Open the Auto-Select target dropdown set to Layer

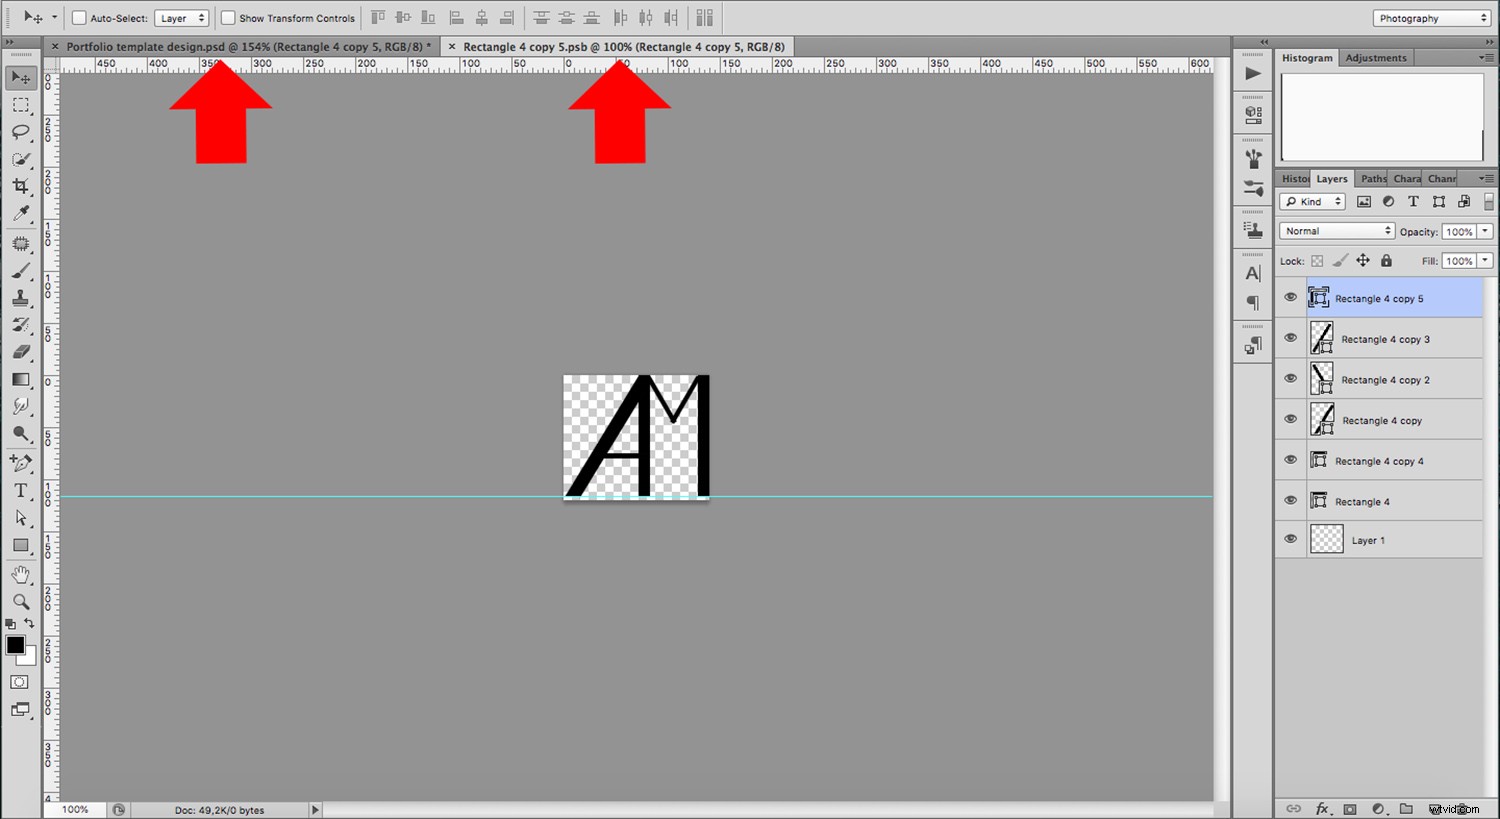click(181, 17)
